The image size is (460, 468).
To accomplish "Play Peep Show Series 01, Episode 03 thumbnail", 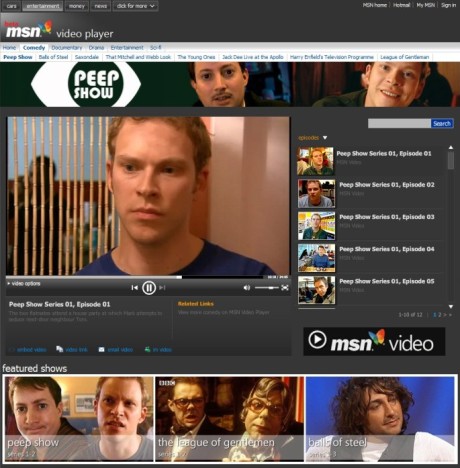I will coord(316,226).
